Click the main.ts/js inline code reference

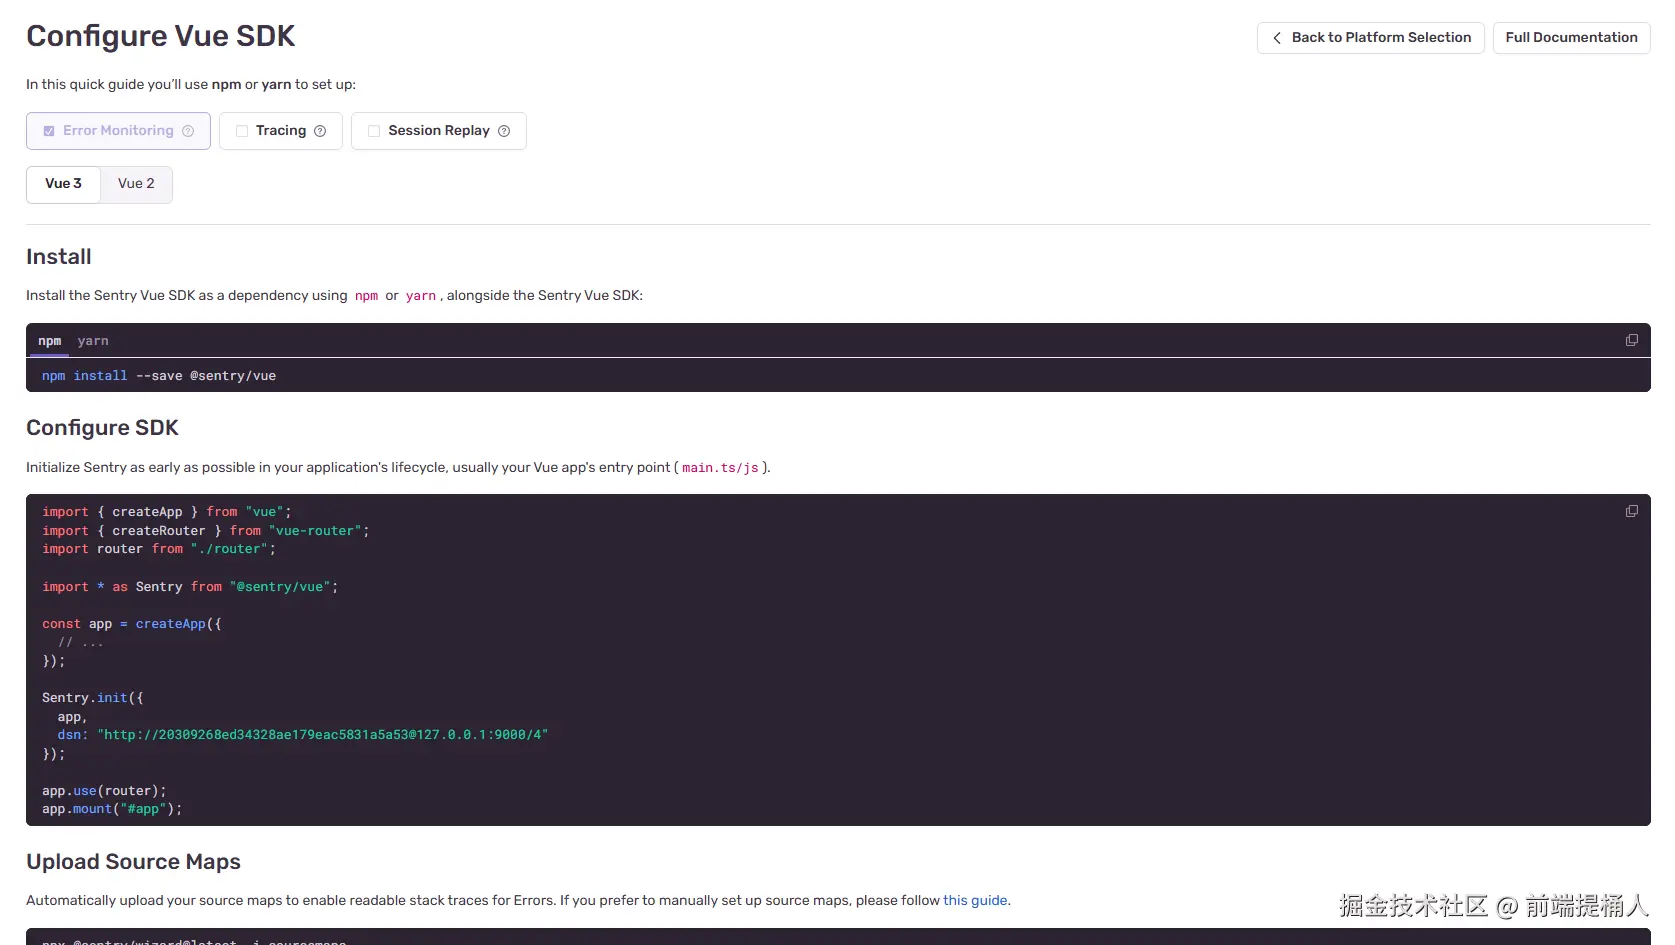[x=721, y=467]
